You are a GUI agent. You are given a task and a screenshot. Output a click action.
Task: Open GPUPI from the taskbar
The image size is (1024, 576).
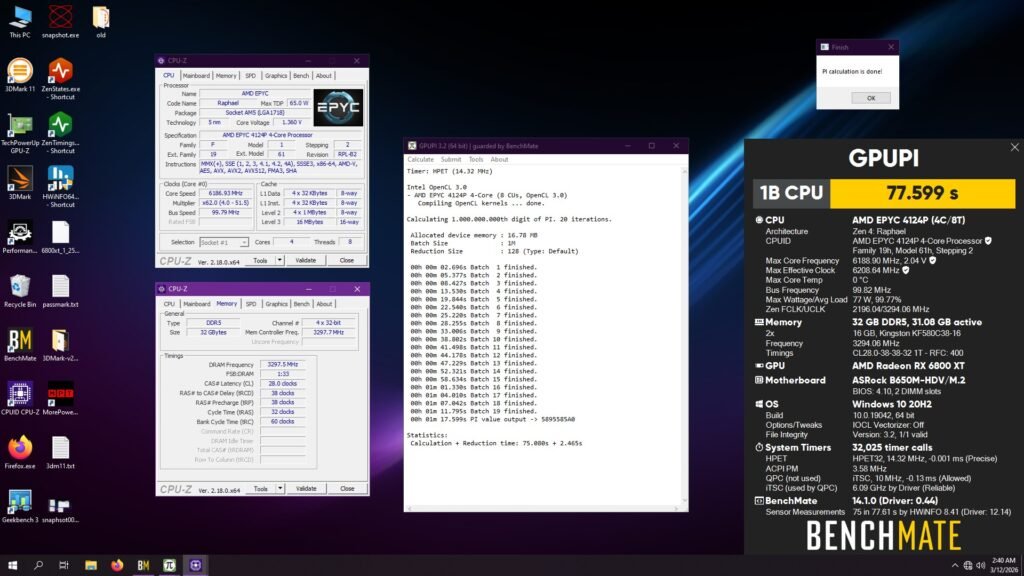(169, 566)
